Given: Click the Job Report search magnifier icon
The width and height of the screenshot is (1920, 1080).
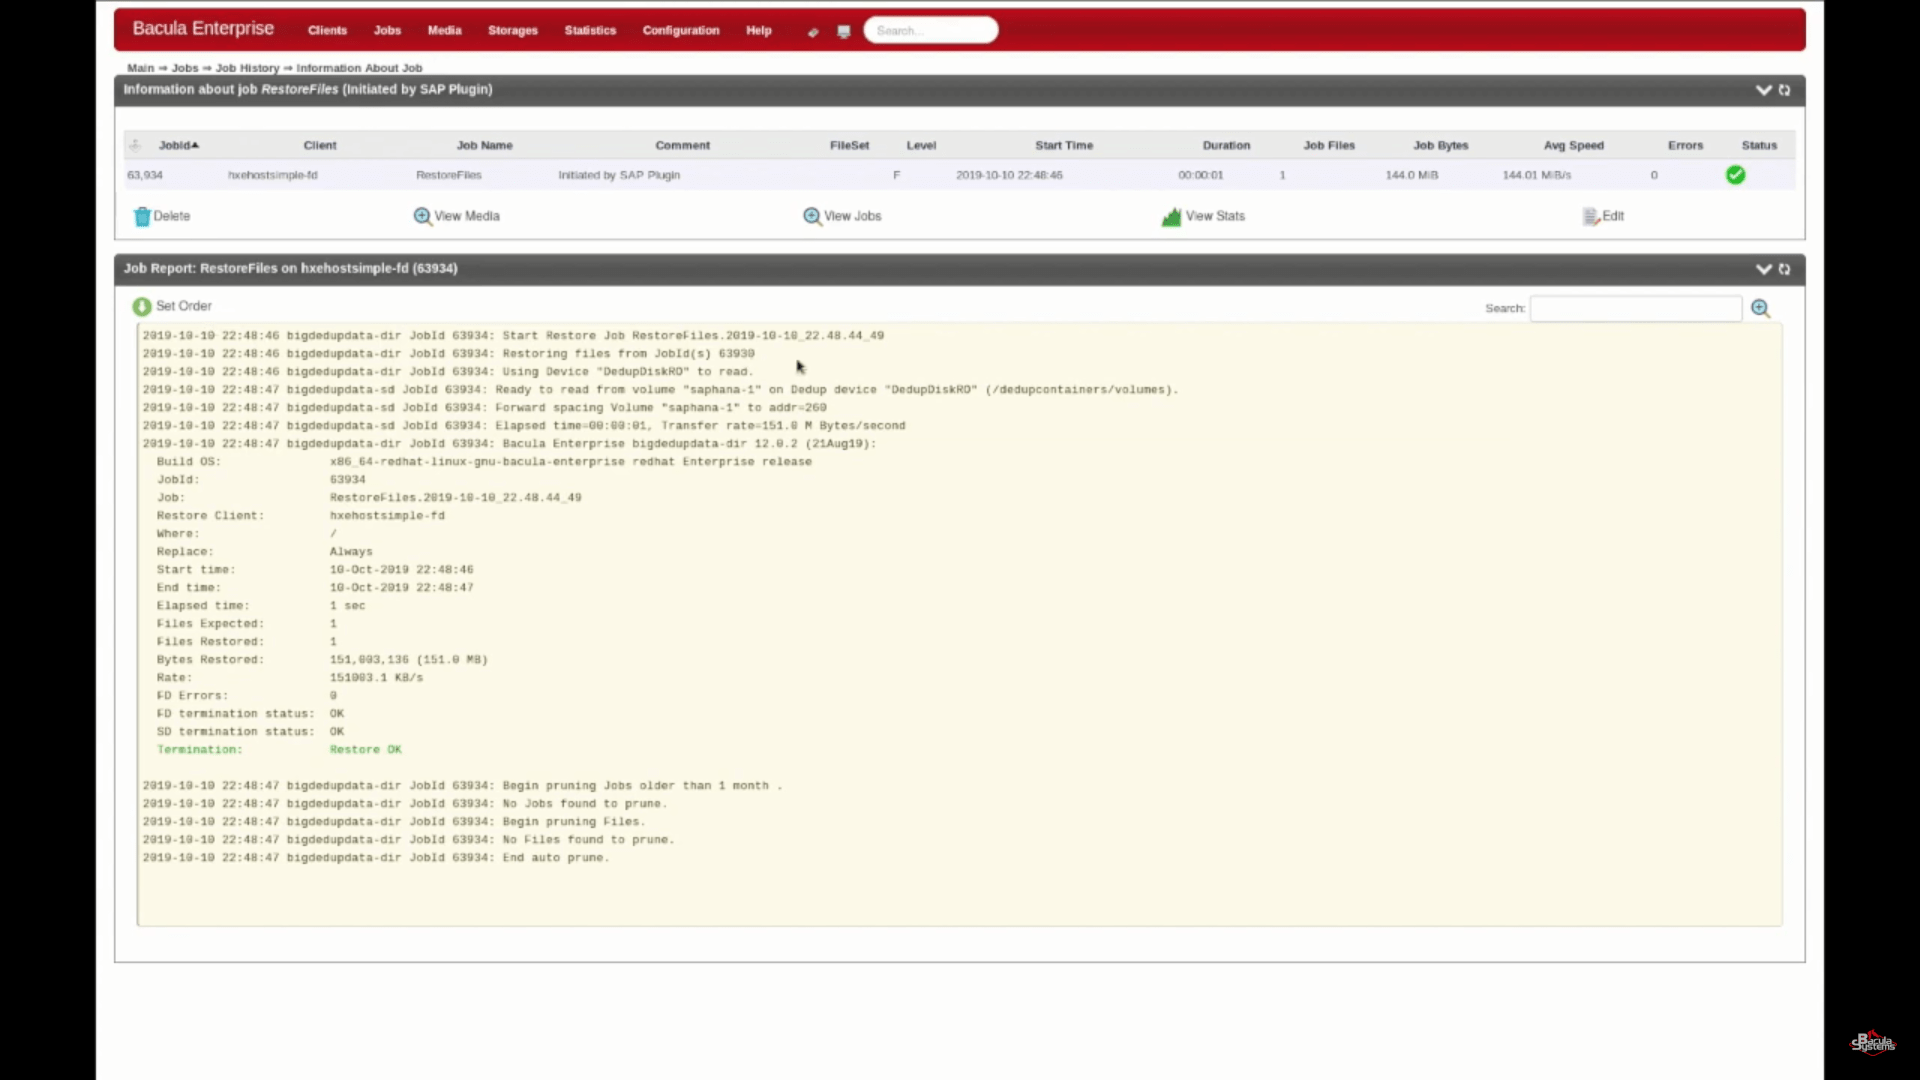Looking at the screenshot, I should (1761, 308).
